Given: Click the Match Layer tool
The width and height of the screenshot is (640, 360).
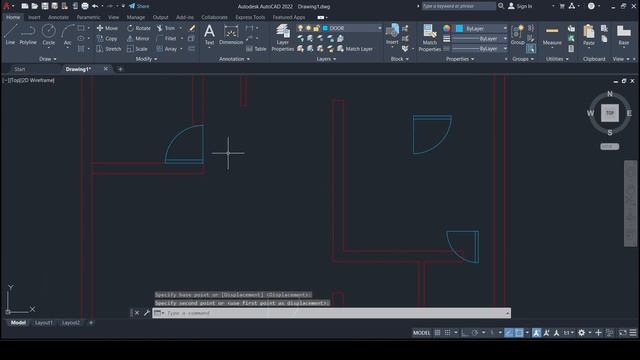Looking at the screenshot, I should (355, 49).
